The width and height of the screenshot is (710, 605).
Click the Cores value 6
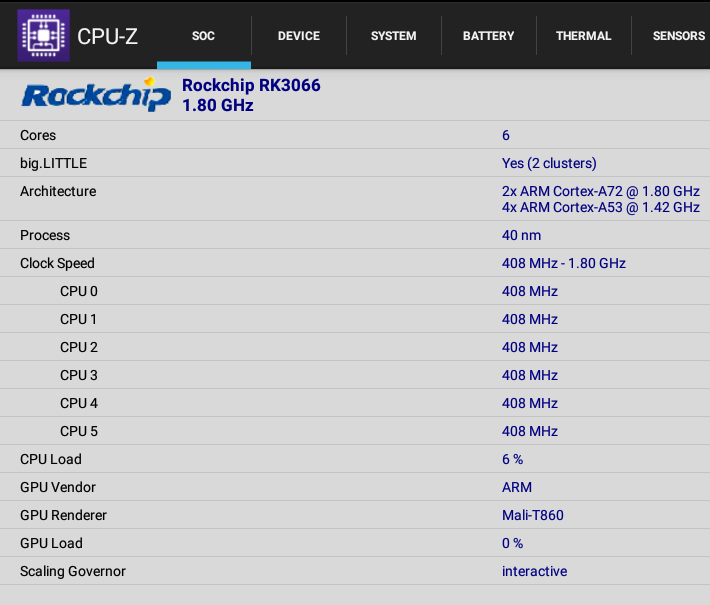[506, 135]
